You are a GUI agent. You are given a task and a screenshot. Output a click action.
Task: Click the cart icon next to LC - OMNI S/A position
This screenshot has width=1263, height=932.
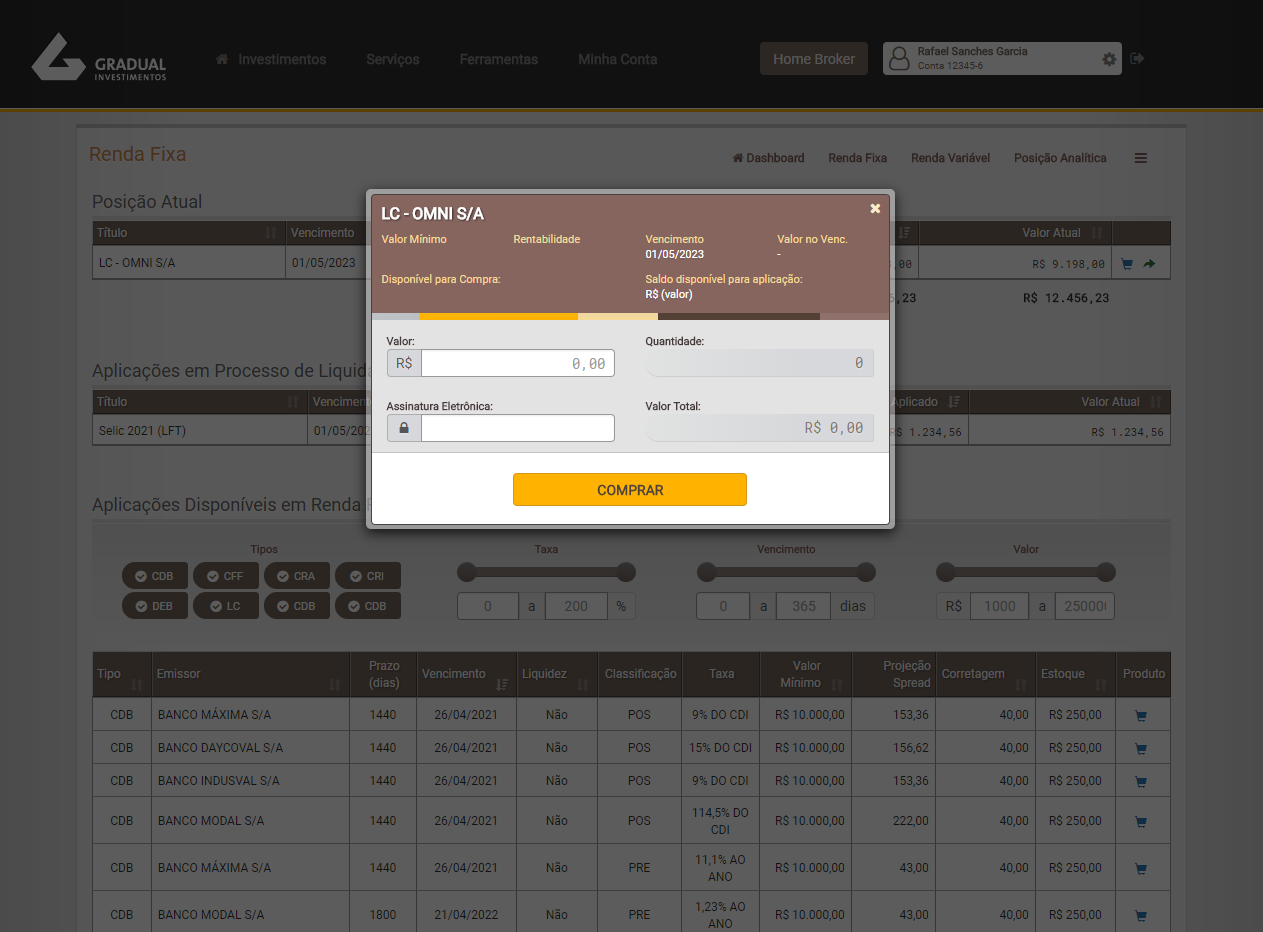pyautogui.click(x=1126, y=263)
